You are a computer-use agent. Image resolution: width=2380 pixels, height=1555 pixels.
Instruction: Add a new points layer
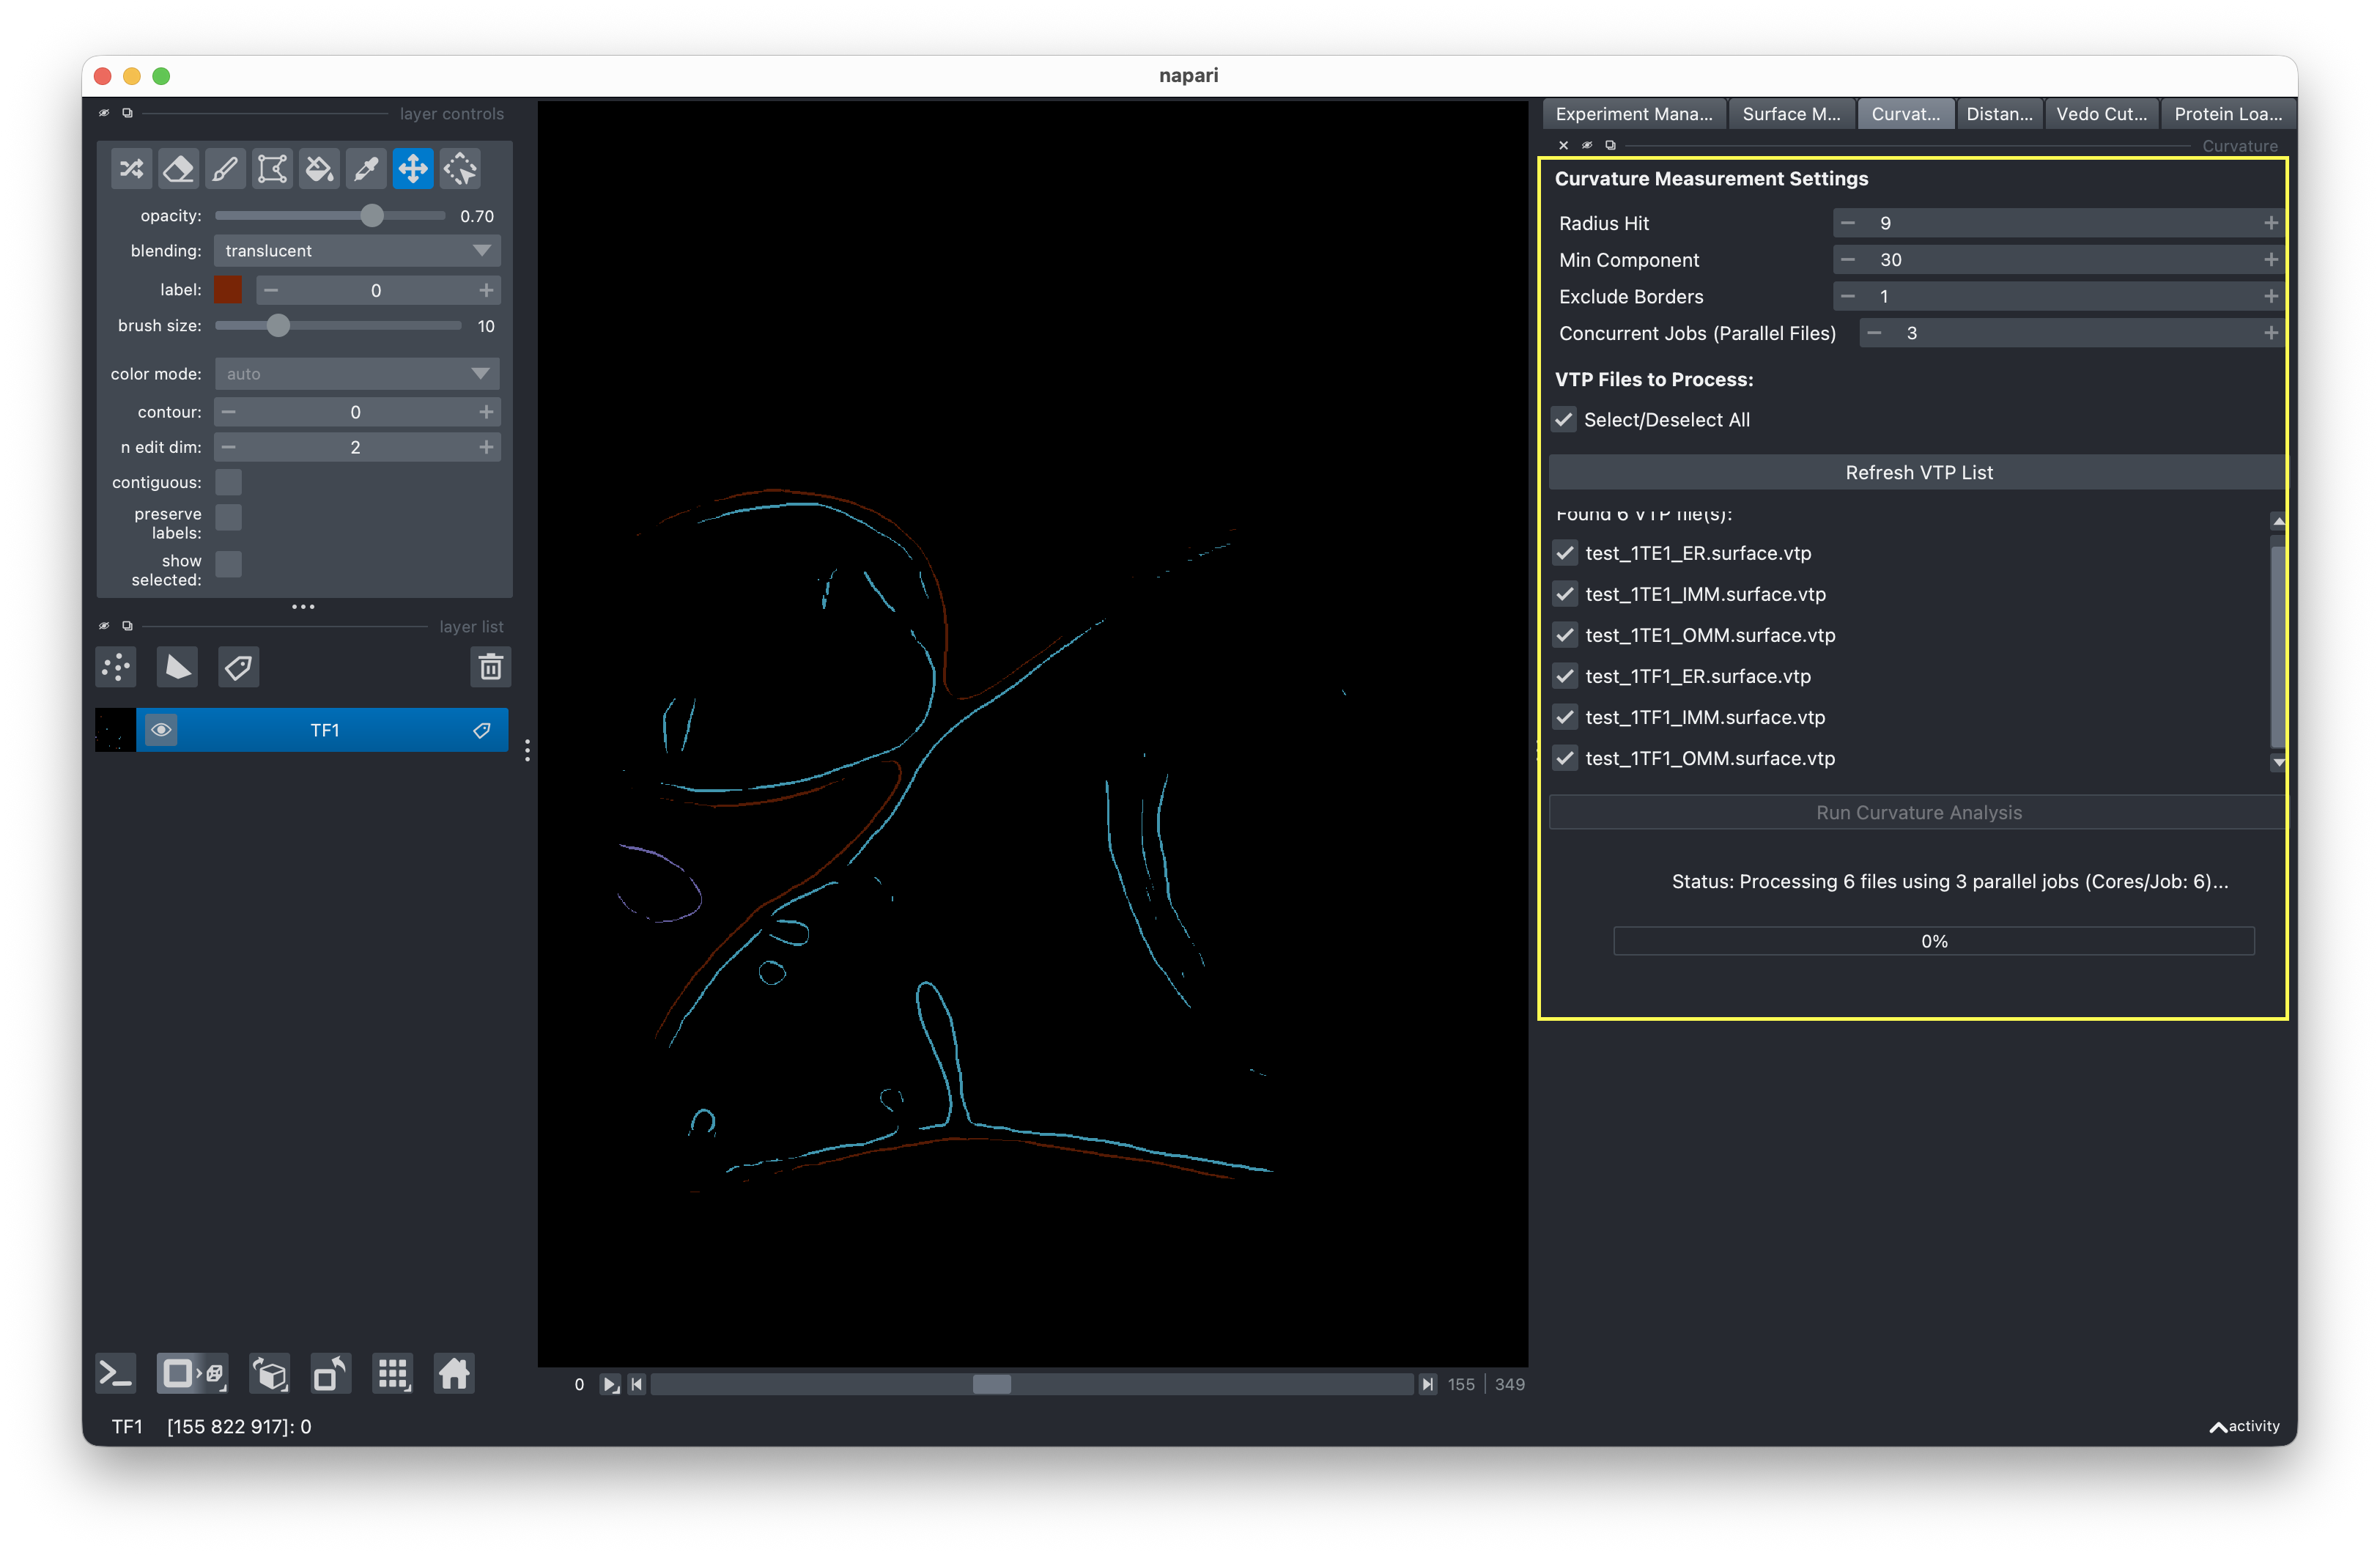coord(116,667)
